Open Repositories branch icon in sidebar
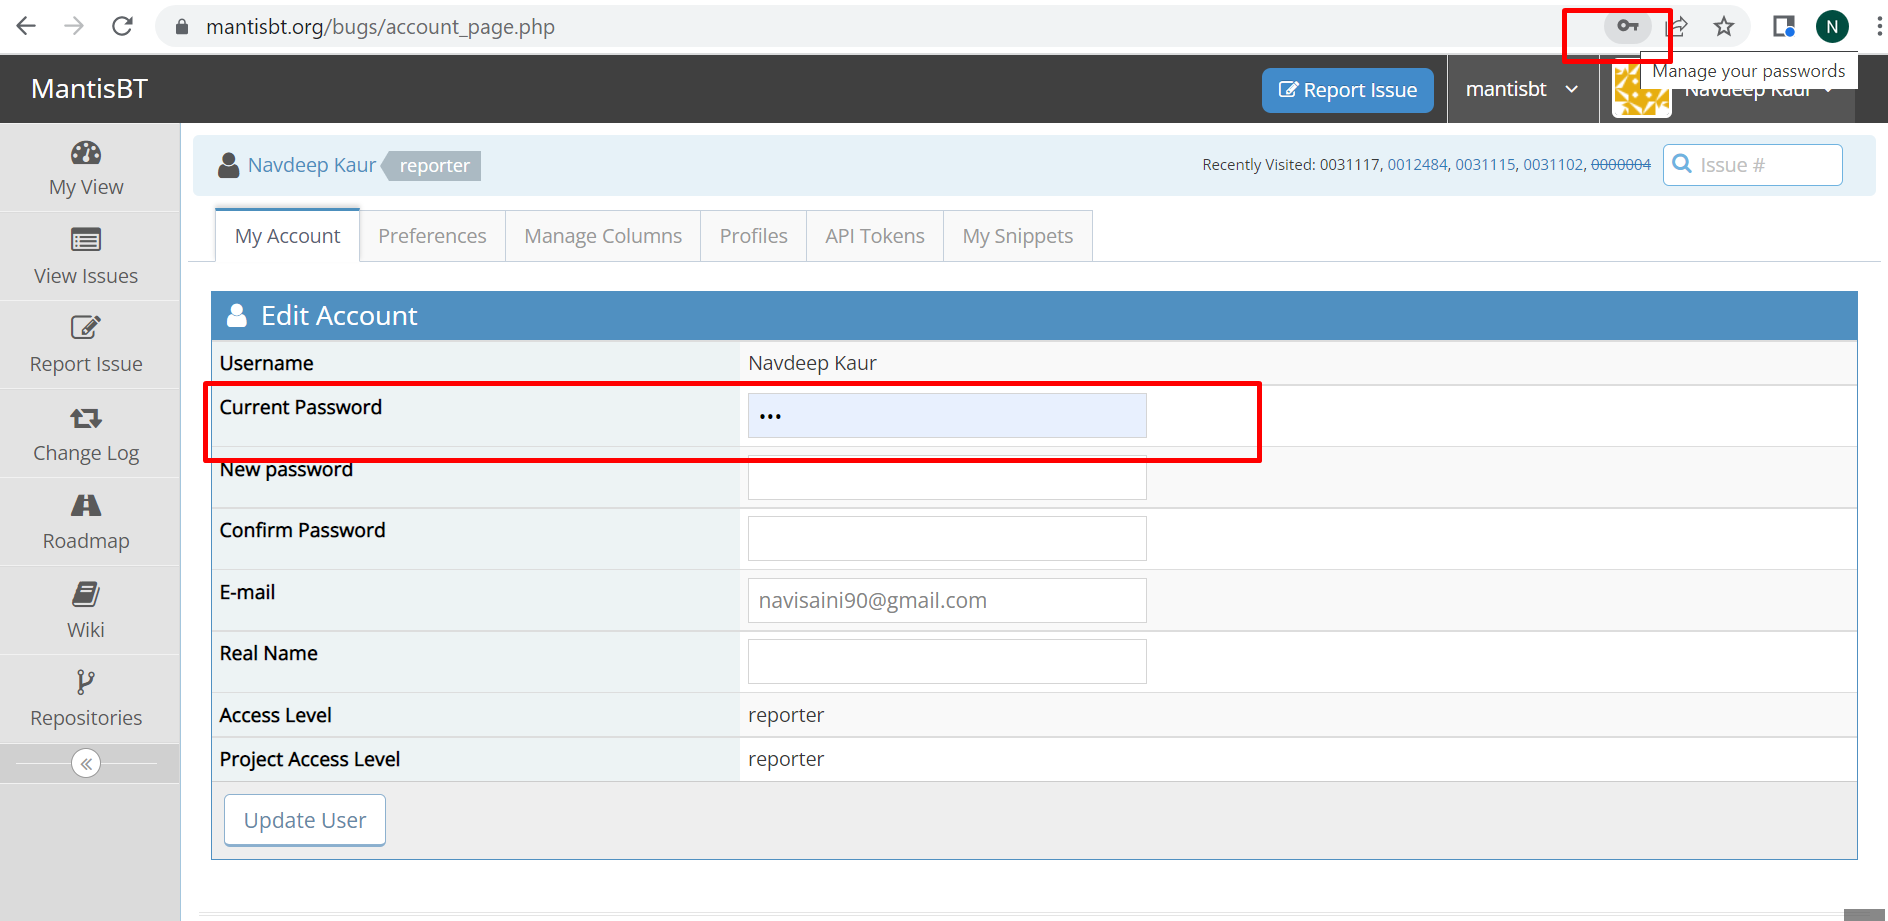Screen dimensions: 1888x921 click(86, 682)
